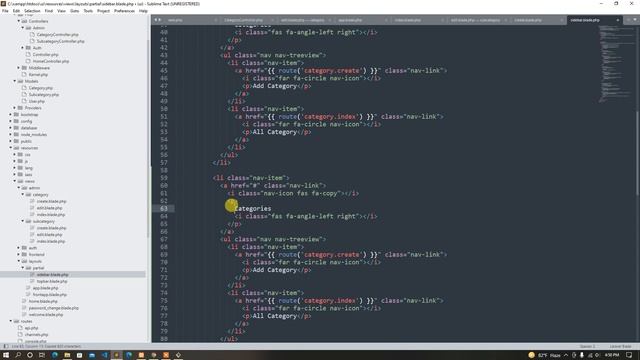This screenshot has height=360, width=640.
Task: Click the folder icon next to database
Action: 16,128
